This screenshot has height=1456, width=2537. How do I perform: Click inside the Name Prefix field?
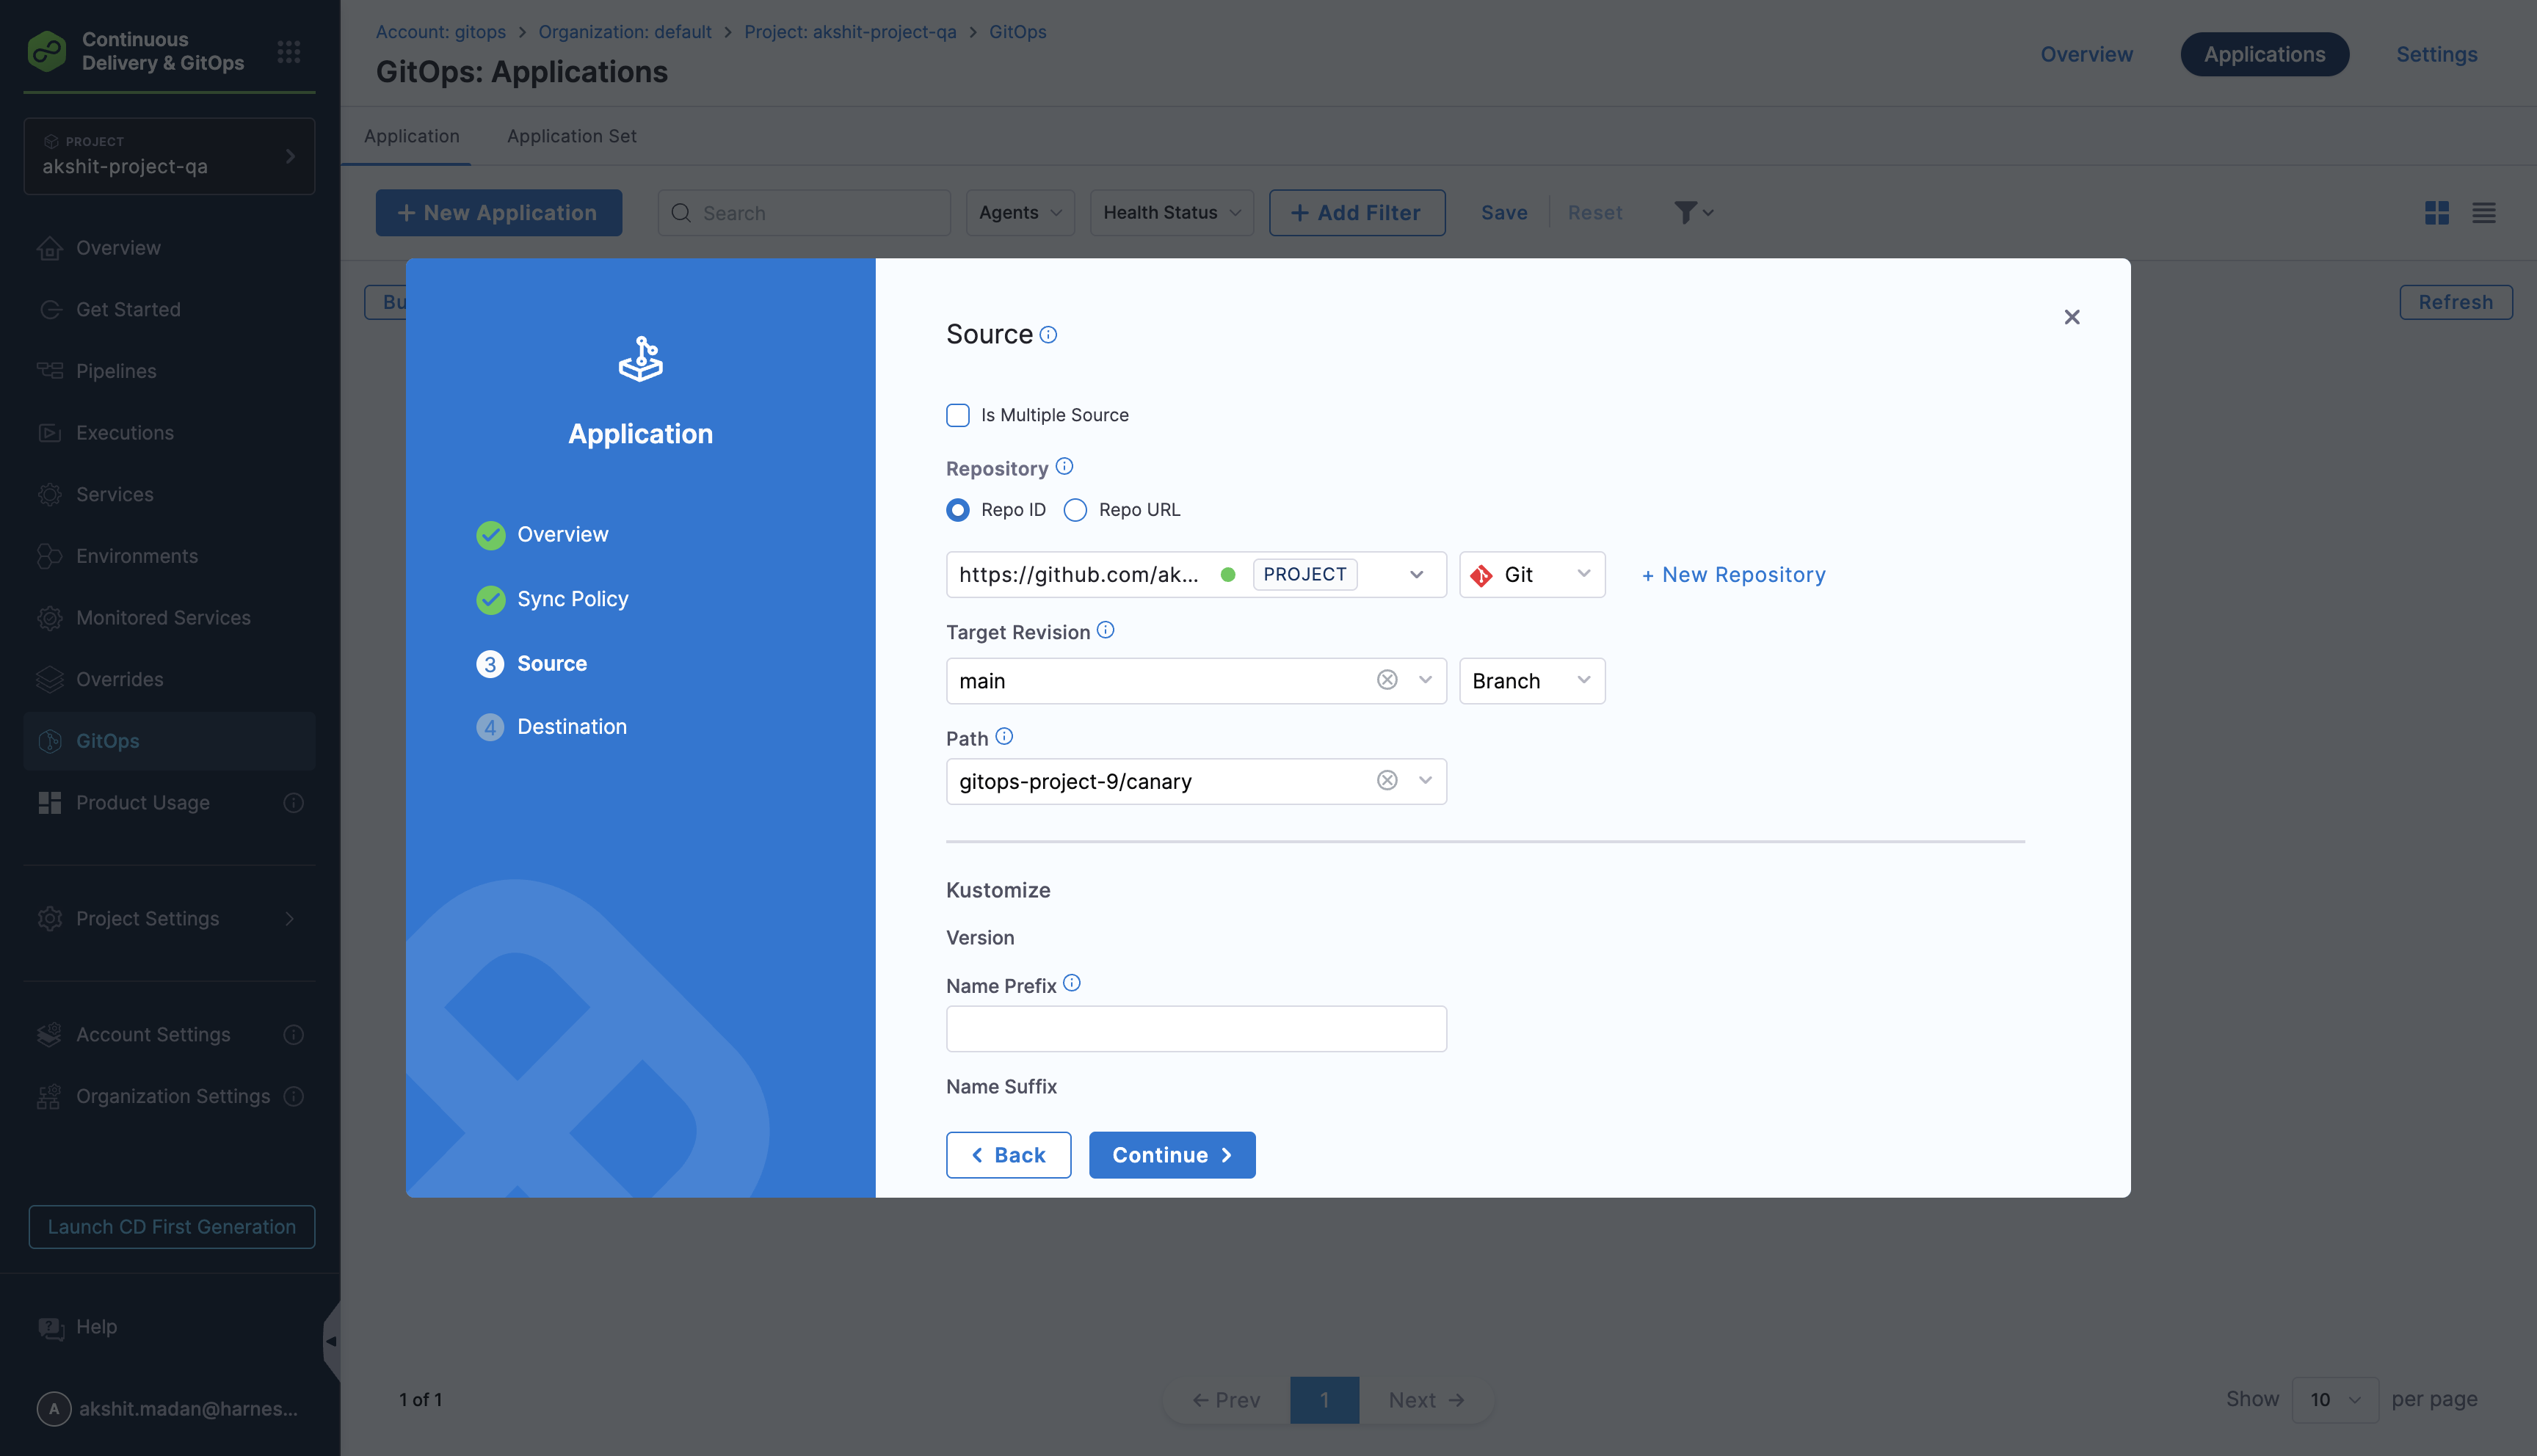[1195, 1028]
